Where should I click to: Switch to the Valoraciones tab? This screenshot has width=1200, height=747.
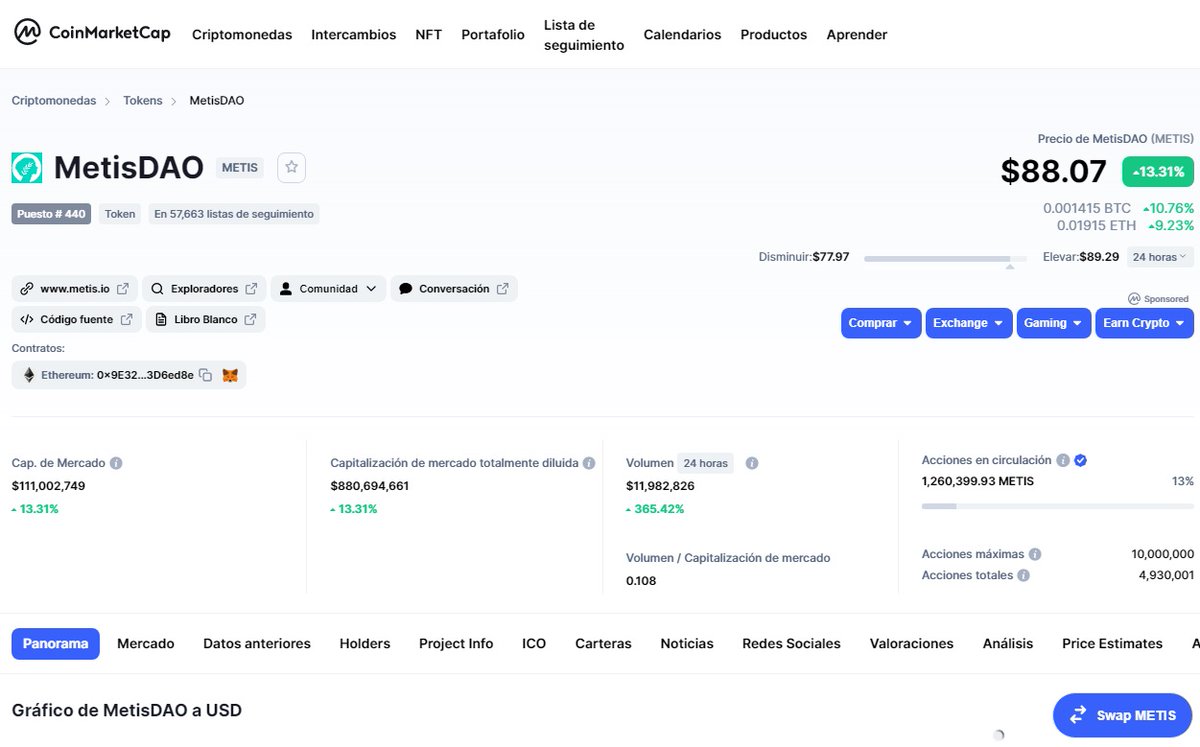[912, 644]
